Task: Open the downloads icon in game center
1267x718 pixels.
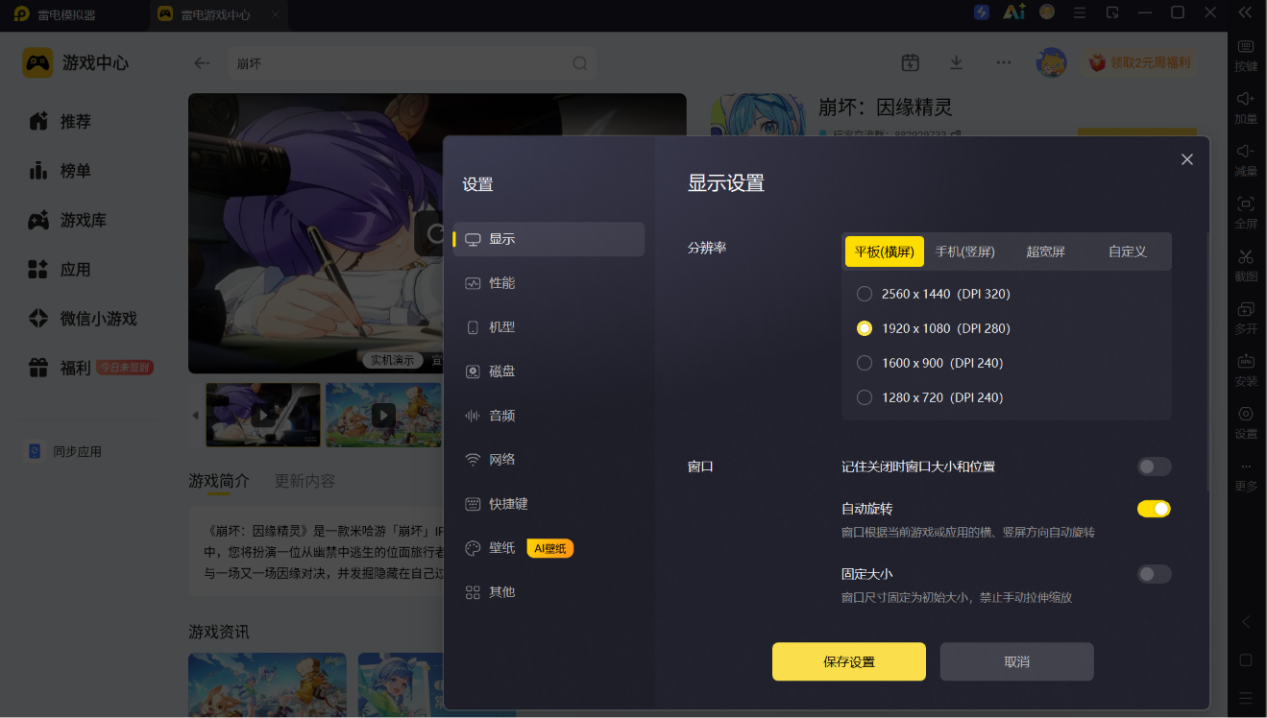Action: [x=956, y=62]
